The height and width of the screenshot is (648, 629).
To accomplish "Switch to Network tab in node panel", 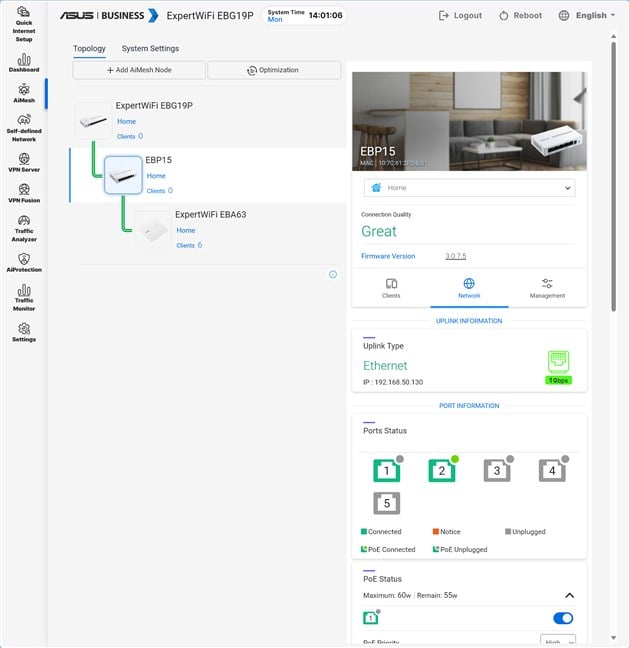I will [469, 288].
